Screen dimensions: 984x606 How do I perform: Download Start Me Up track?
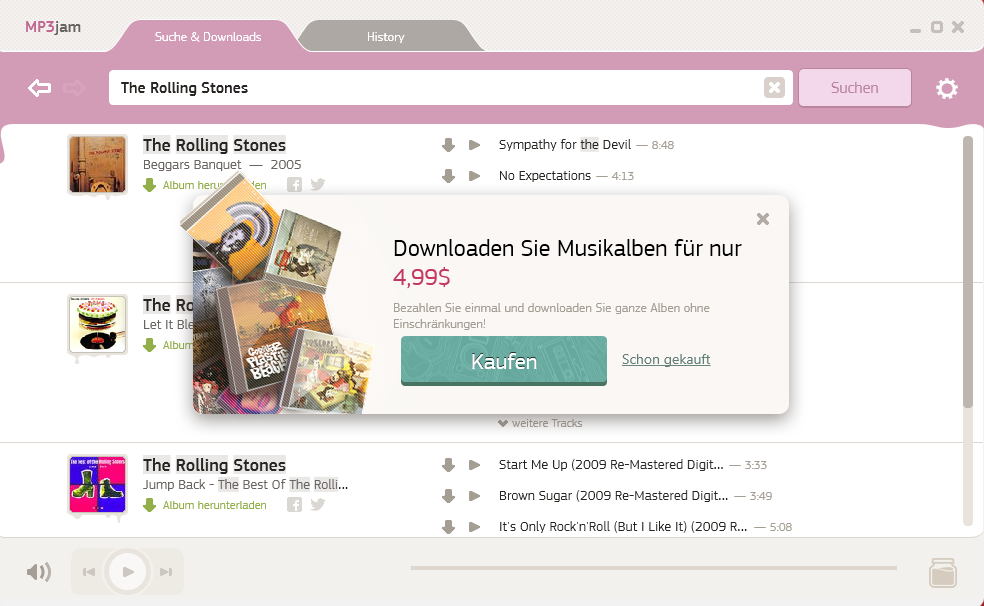[x=448, y=465]
